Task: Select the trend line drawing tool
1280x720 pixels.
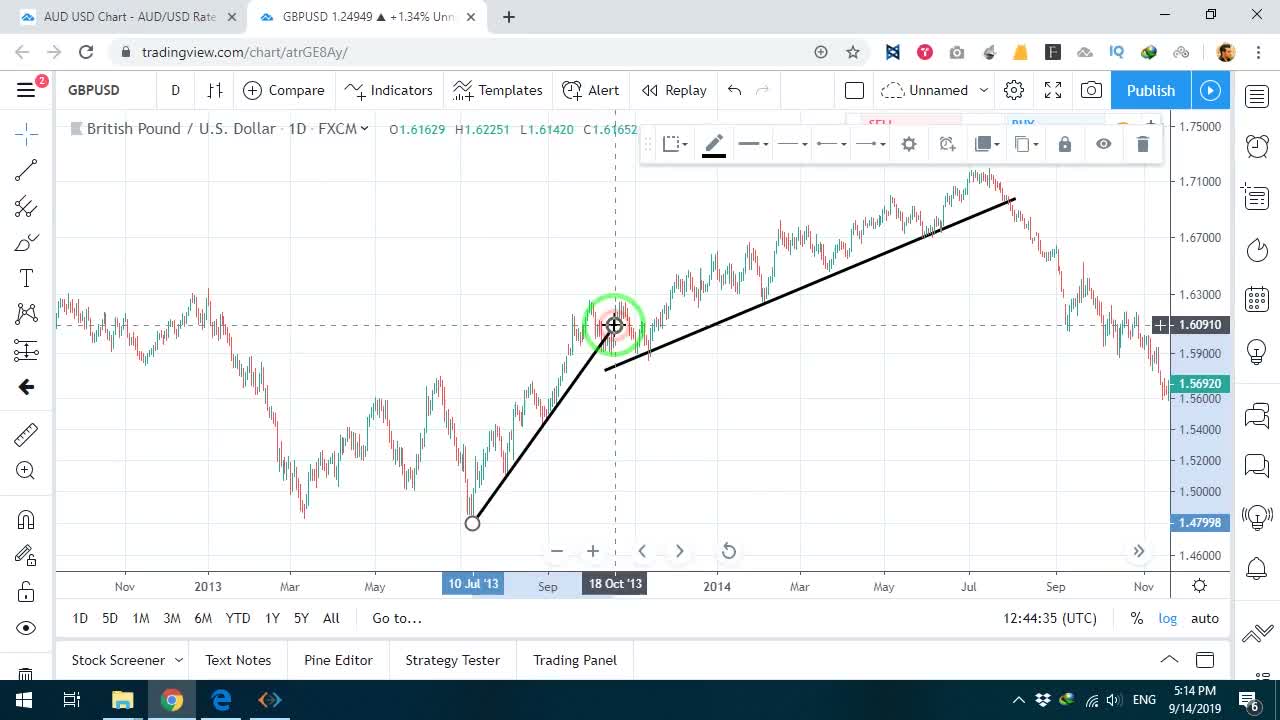Action: (26, 170)
